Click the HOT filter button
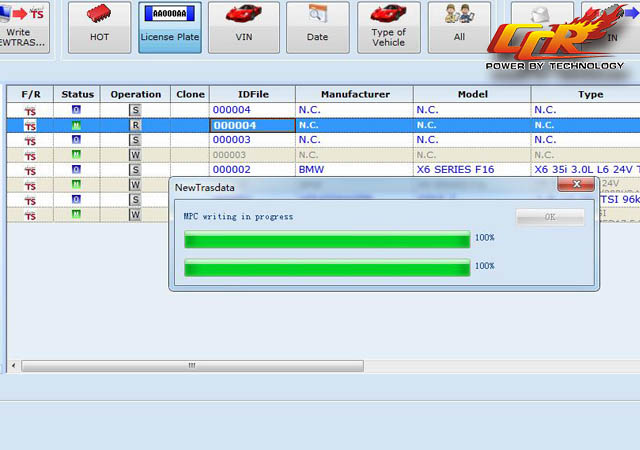 coord(99,27)
